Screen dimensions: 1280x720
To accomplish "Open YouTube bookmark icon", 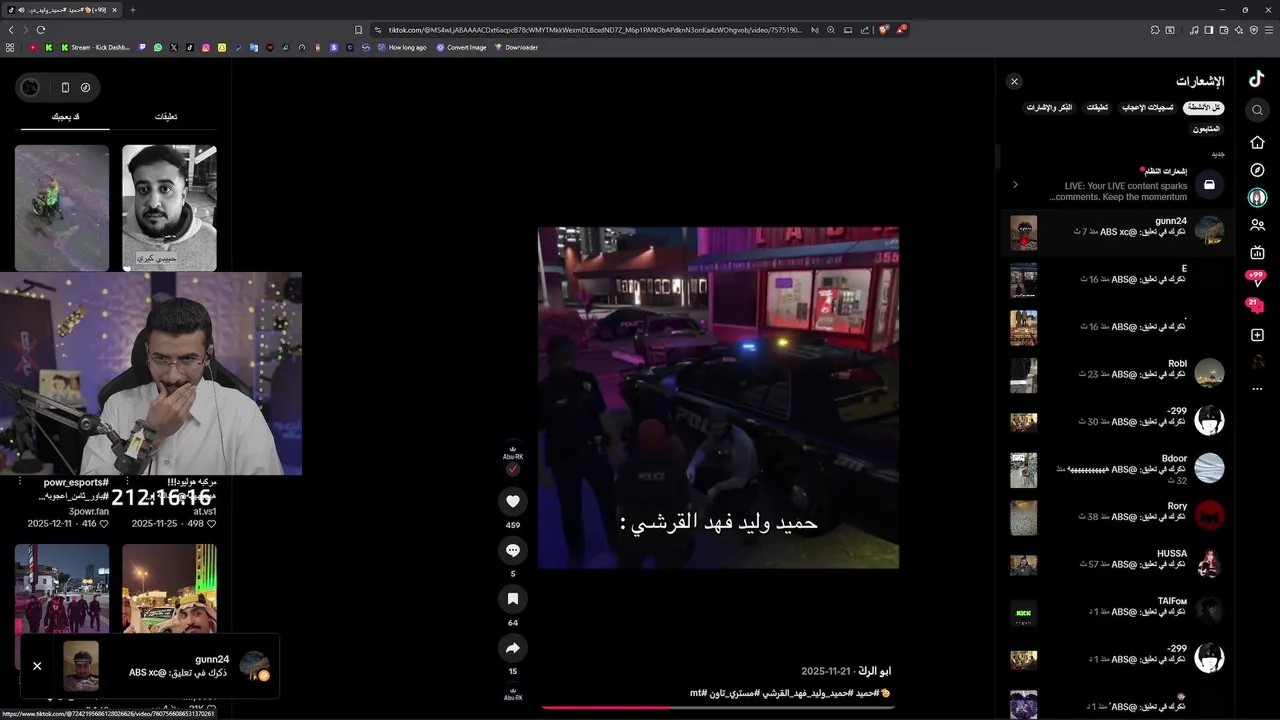I will 33,47.
